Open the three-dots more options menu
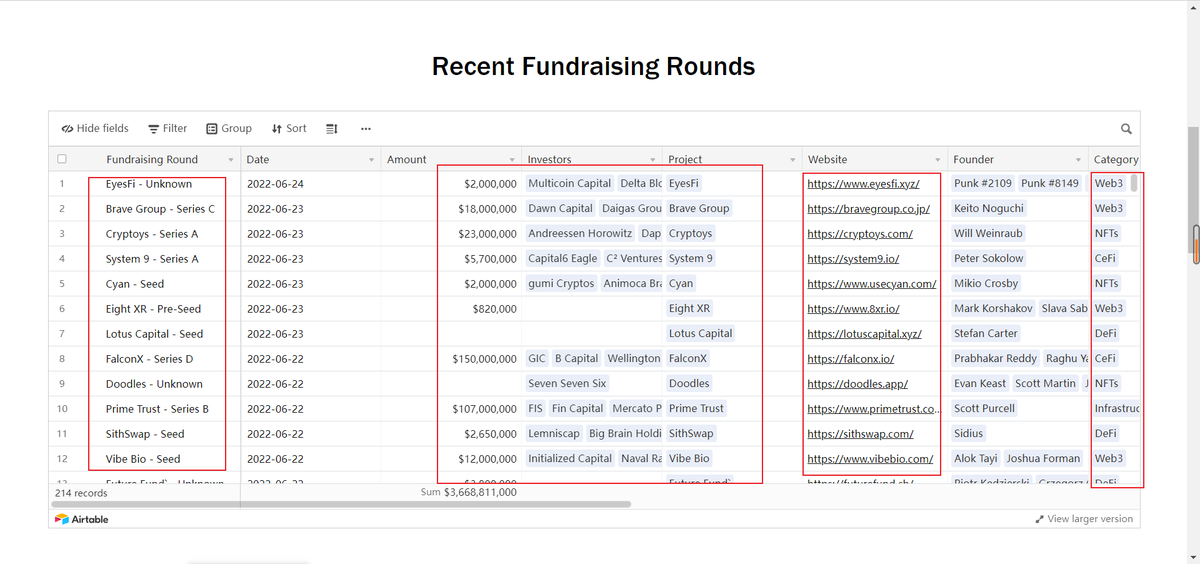 point(366,129)
